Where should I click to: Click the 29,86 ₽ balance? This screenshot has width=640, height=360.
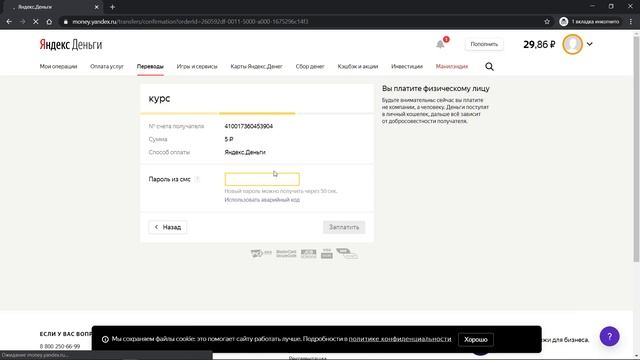coord(539,44)
